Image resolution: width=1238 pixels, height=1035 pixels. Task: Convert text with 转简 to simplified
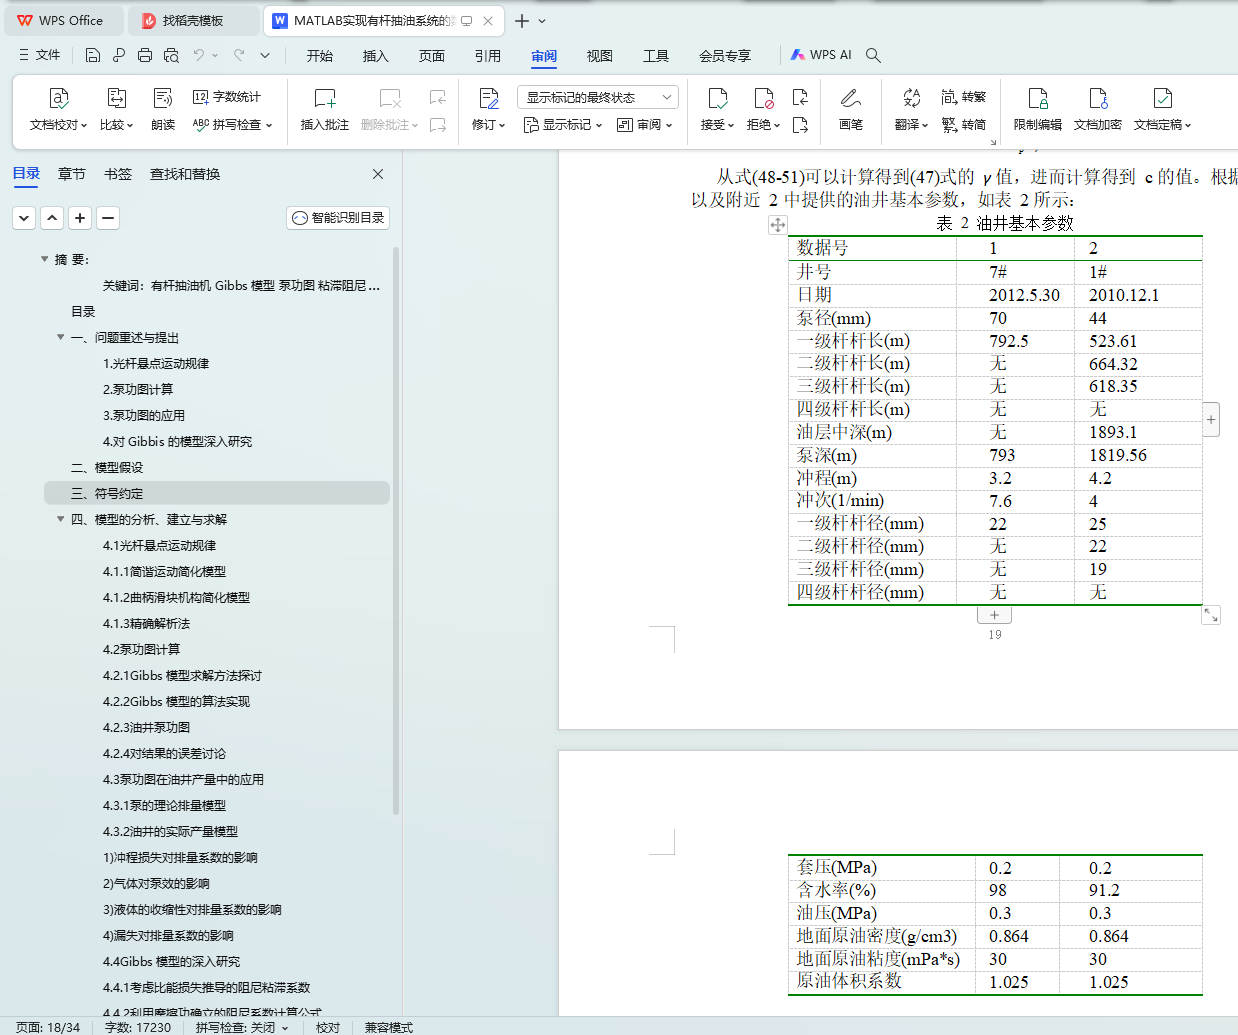point(964,125)
